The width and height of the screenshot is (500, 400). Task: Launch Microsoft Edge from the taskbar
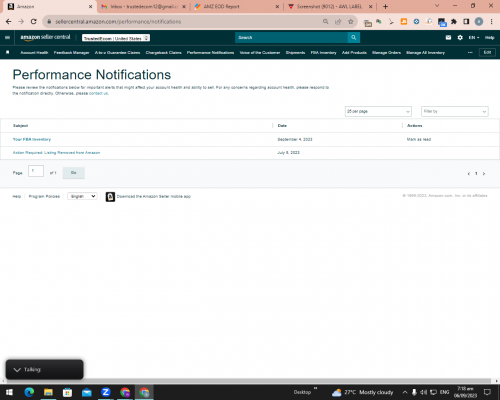(x=29, y=392)
